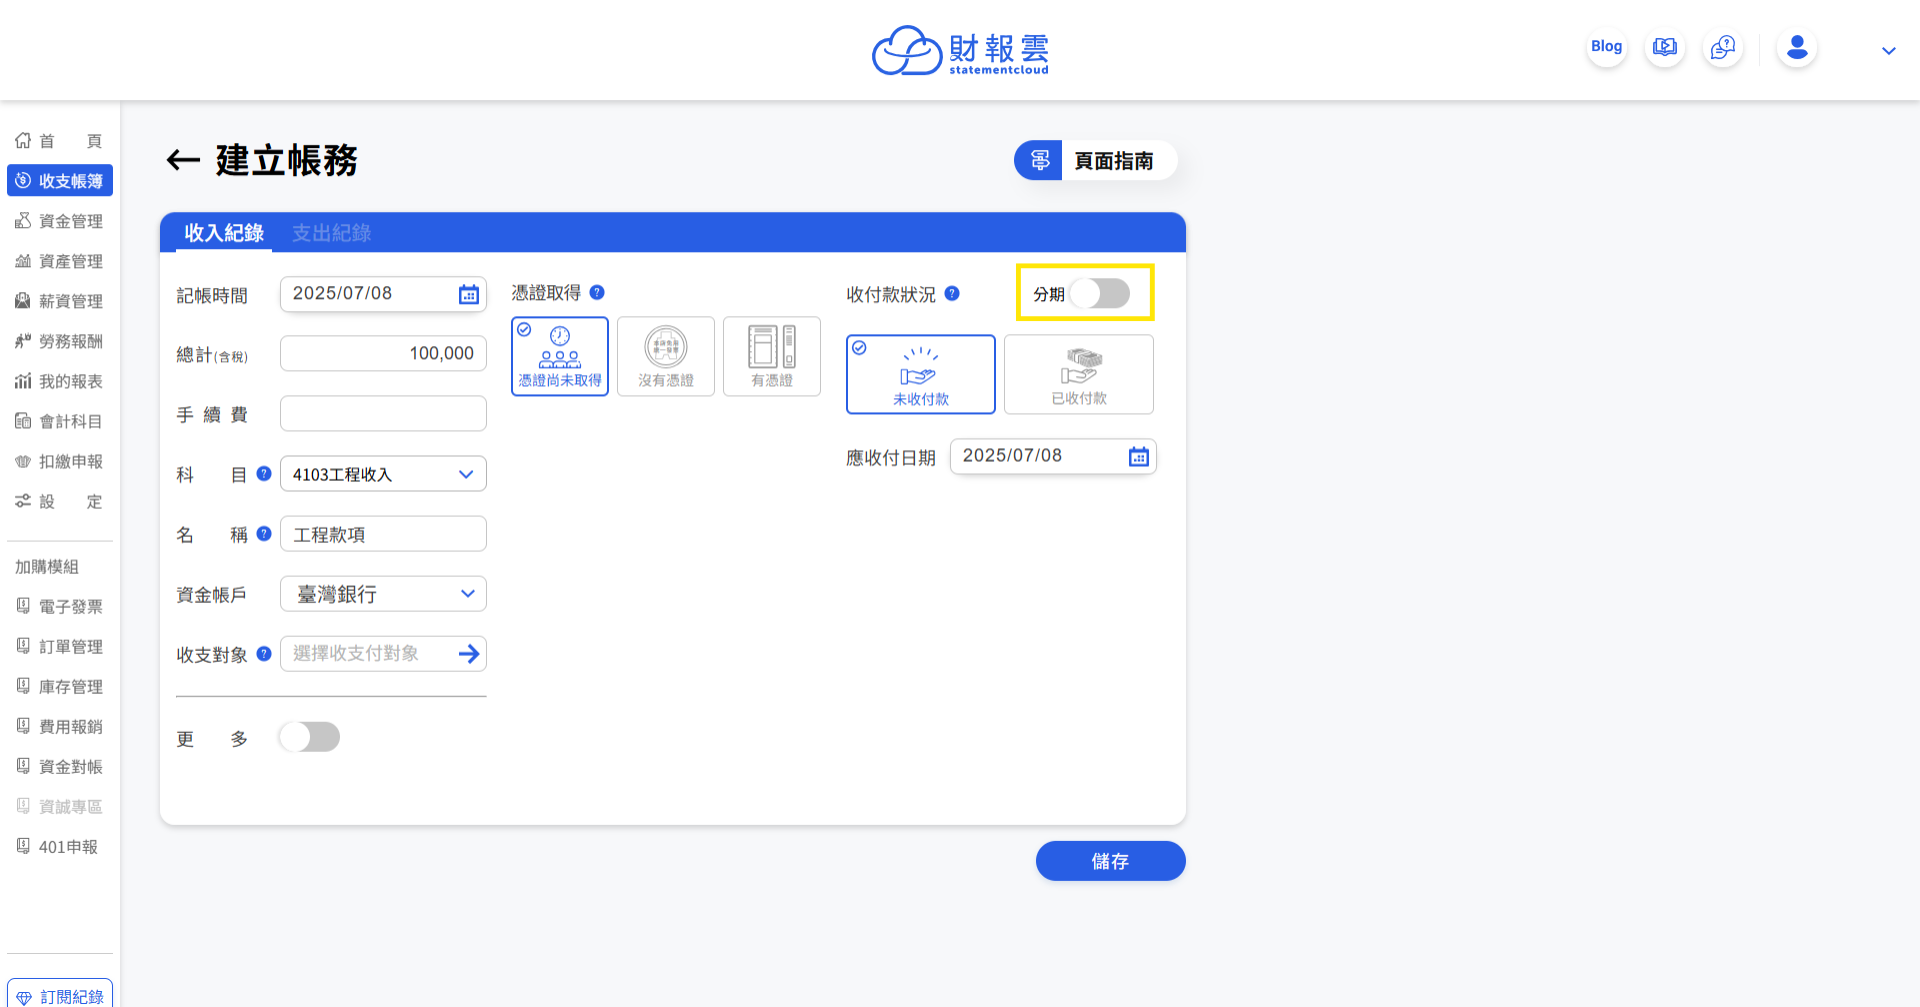The image size is (1920, 1007).
Task: Click the 儲存 save button
Action: pos(1110,861)
